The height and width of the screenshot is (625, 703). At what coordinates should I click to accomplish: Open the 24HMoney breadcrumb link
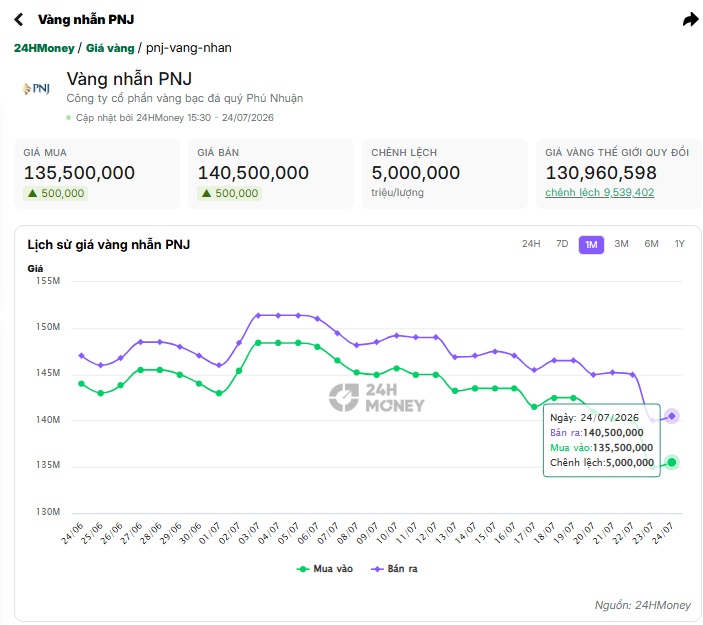click(x=44, y=48)
